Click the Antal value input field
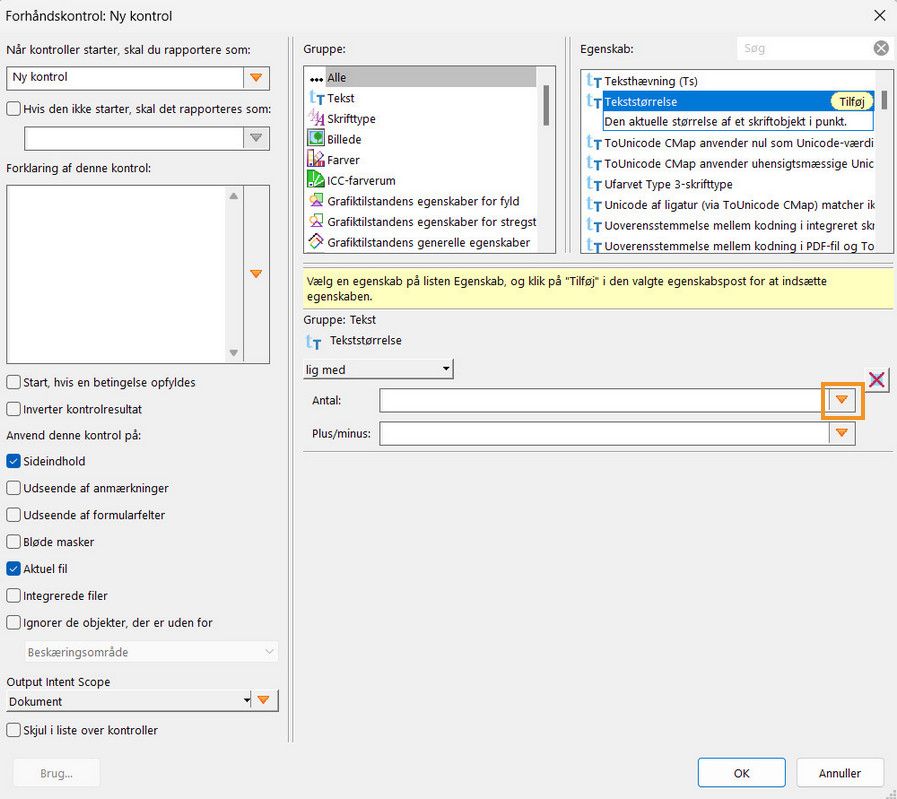The height and width of the screenshot is (799, 897). point(604,400)
